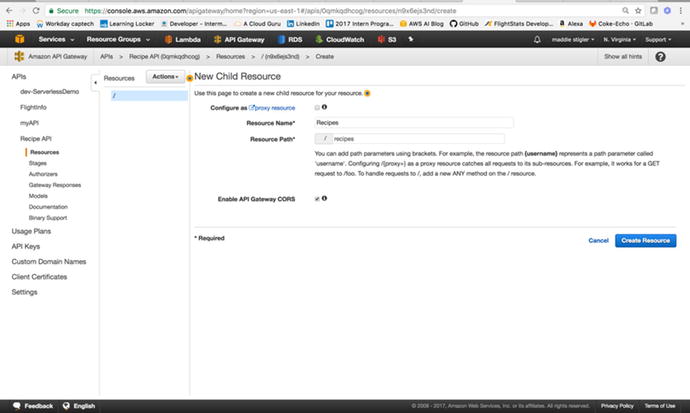Click the Resource Name input field
This screenshot has width=690, height=413.
(414, 123)
